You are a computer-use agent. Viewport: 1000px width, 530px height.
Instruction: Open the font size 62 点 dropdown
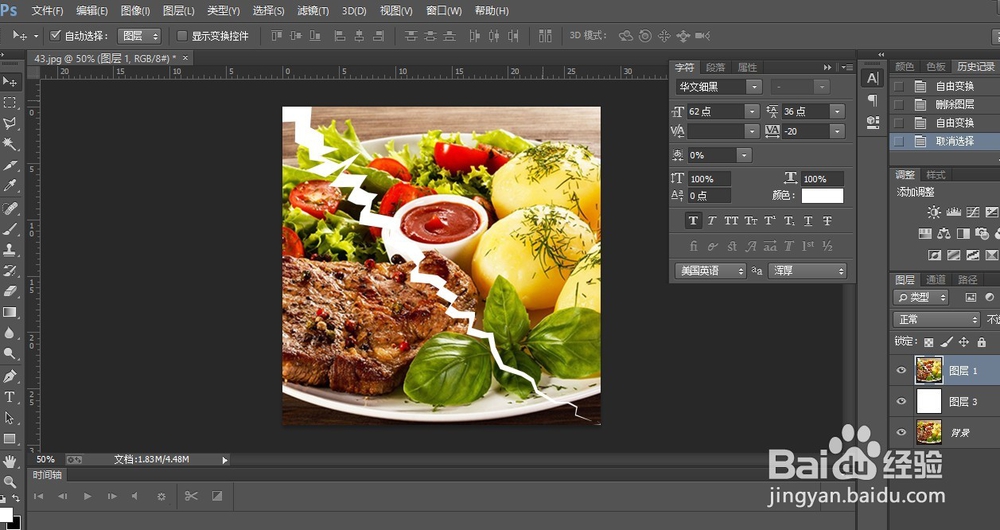(752, 112)
